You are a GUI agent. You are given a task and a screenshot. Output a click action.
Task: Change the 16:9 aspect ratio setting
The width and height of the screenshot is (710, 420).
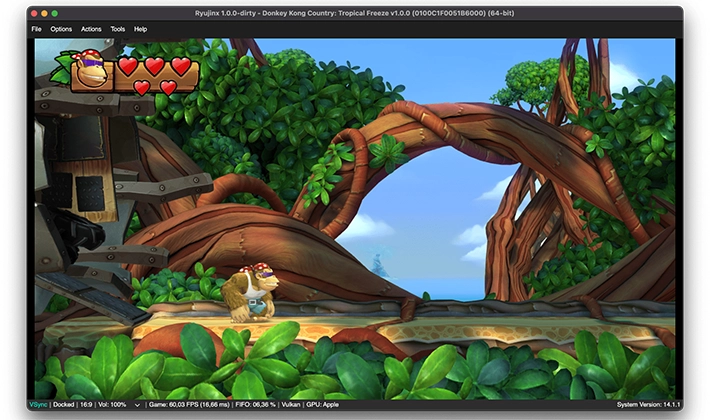[x=86, y=405]
